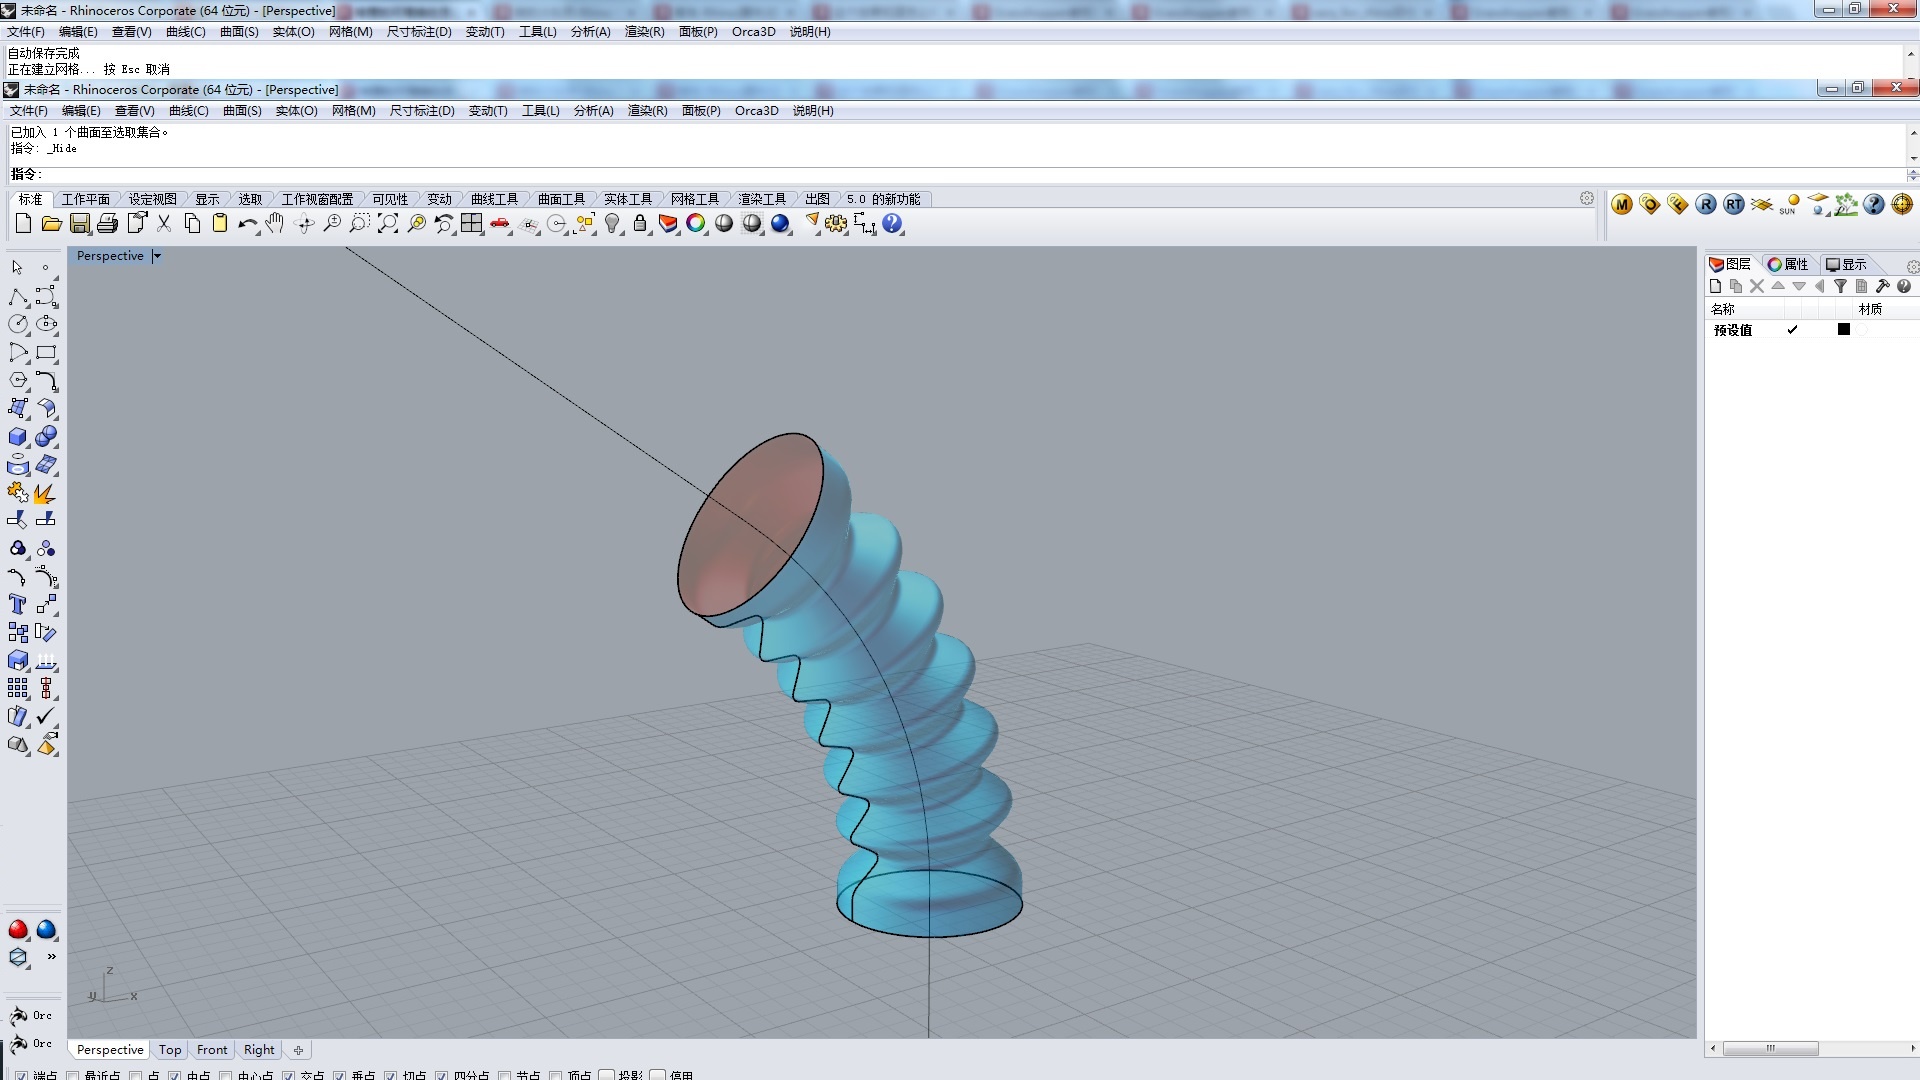1920x1080 pixels.
Task: Toggle the 切点 (Tan) osnap checkbox
Action: 390,1076
